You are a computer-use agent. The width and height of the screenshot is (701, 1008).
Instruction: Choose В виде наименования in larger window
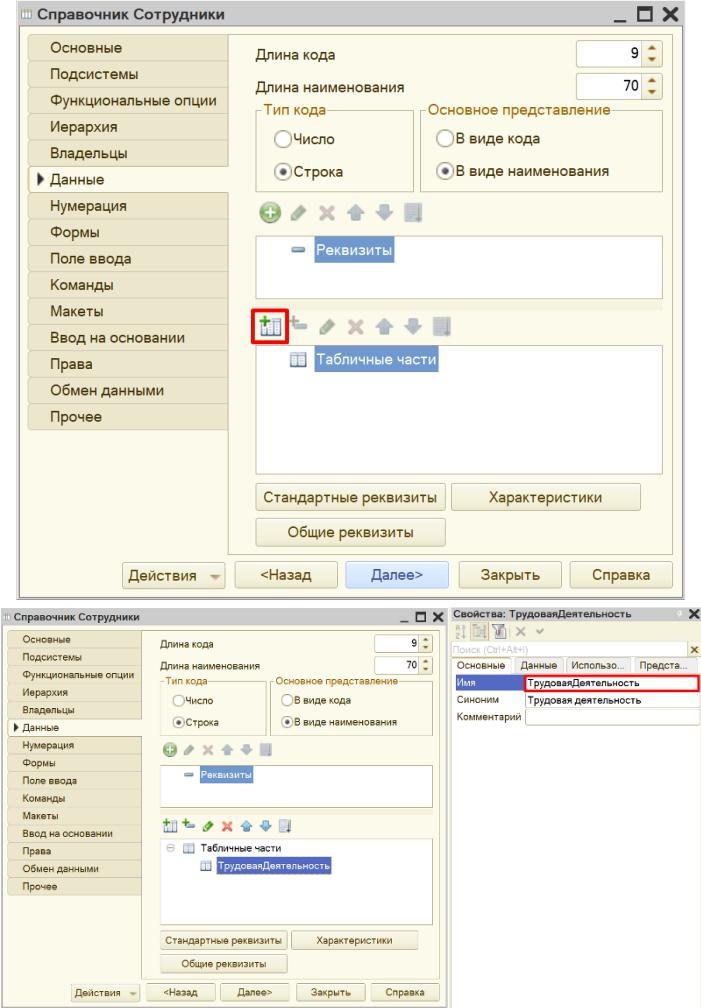click(445, 171)
